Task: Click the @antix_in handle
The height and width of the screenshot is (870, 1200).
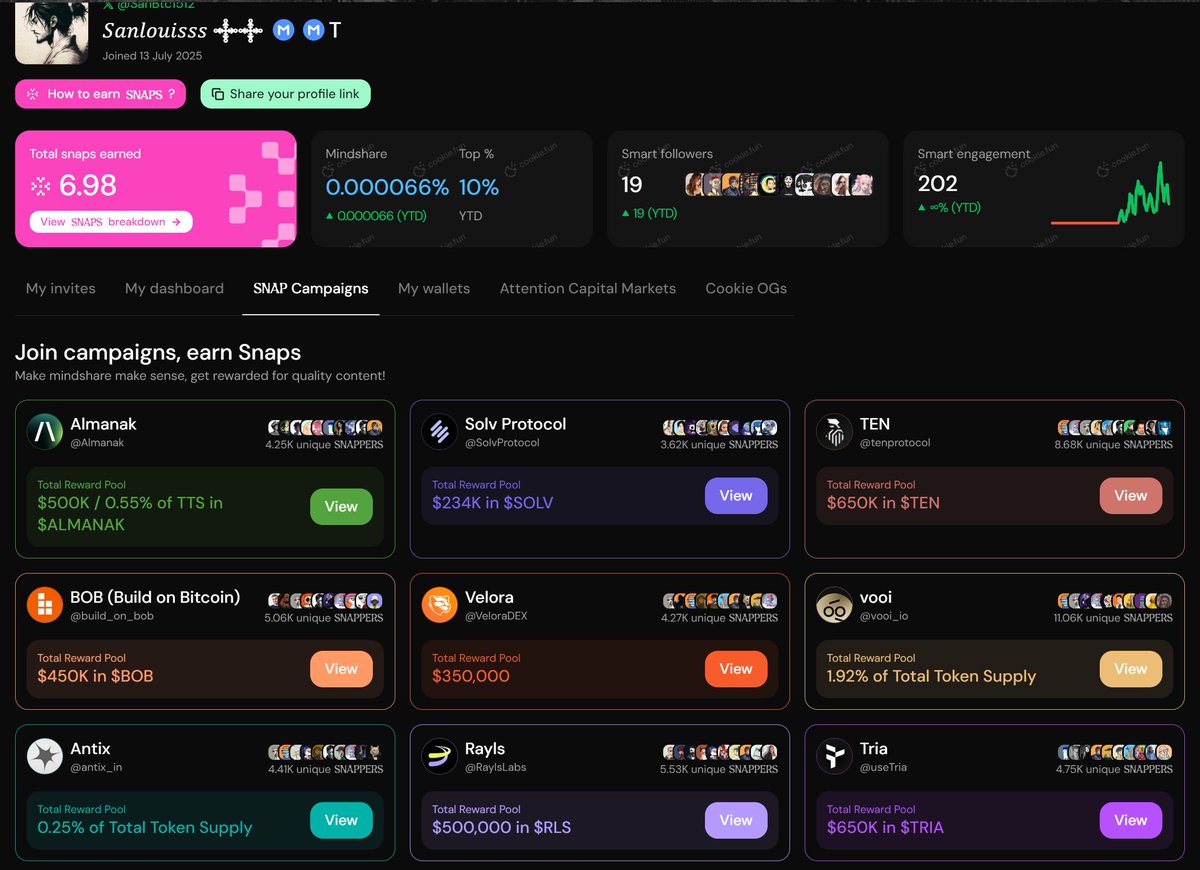Action: coord(96,767)
